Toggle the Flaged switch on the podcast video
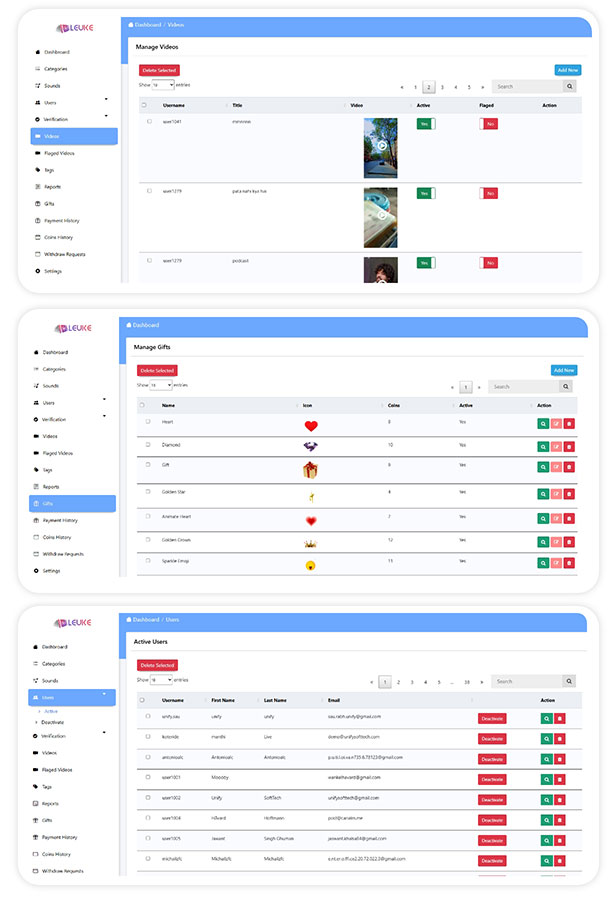Screen dimensions: 616x916 tap(488, 263)
